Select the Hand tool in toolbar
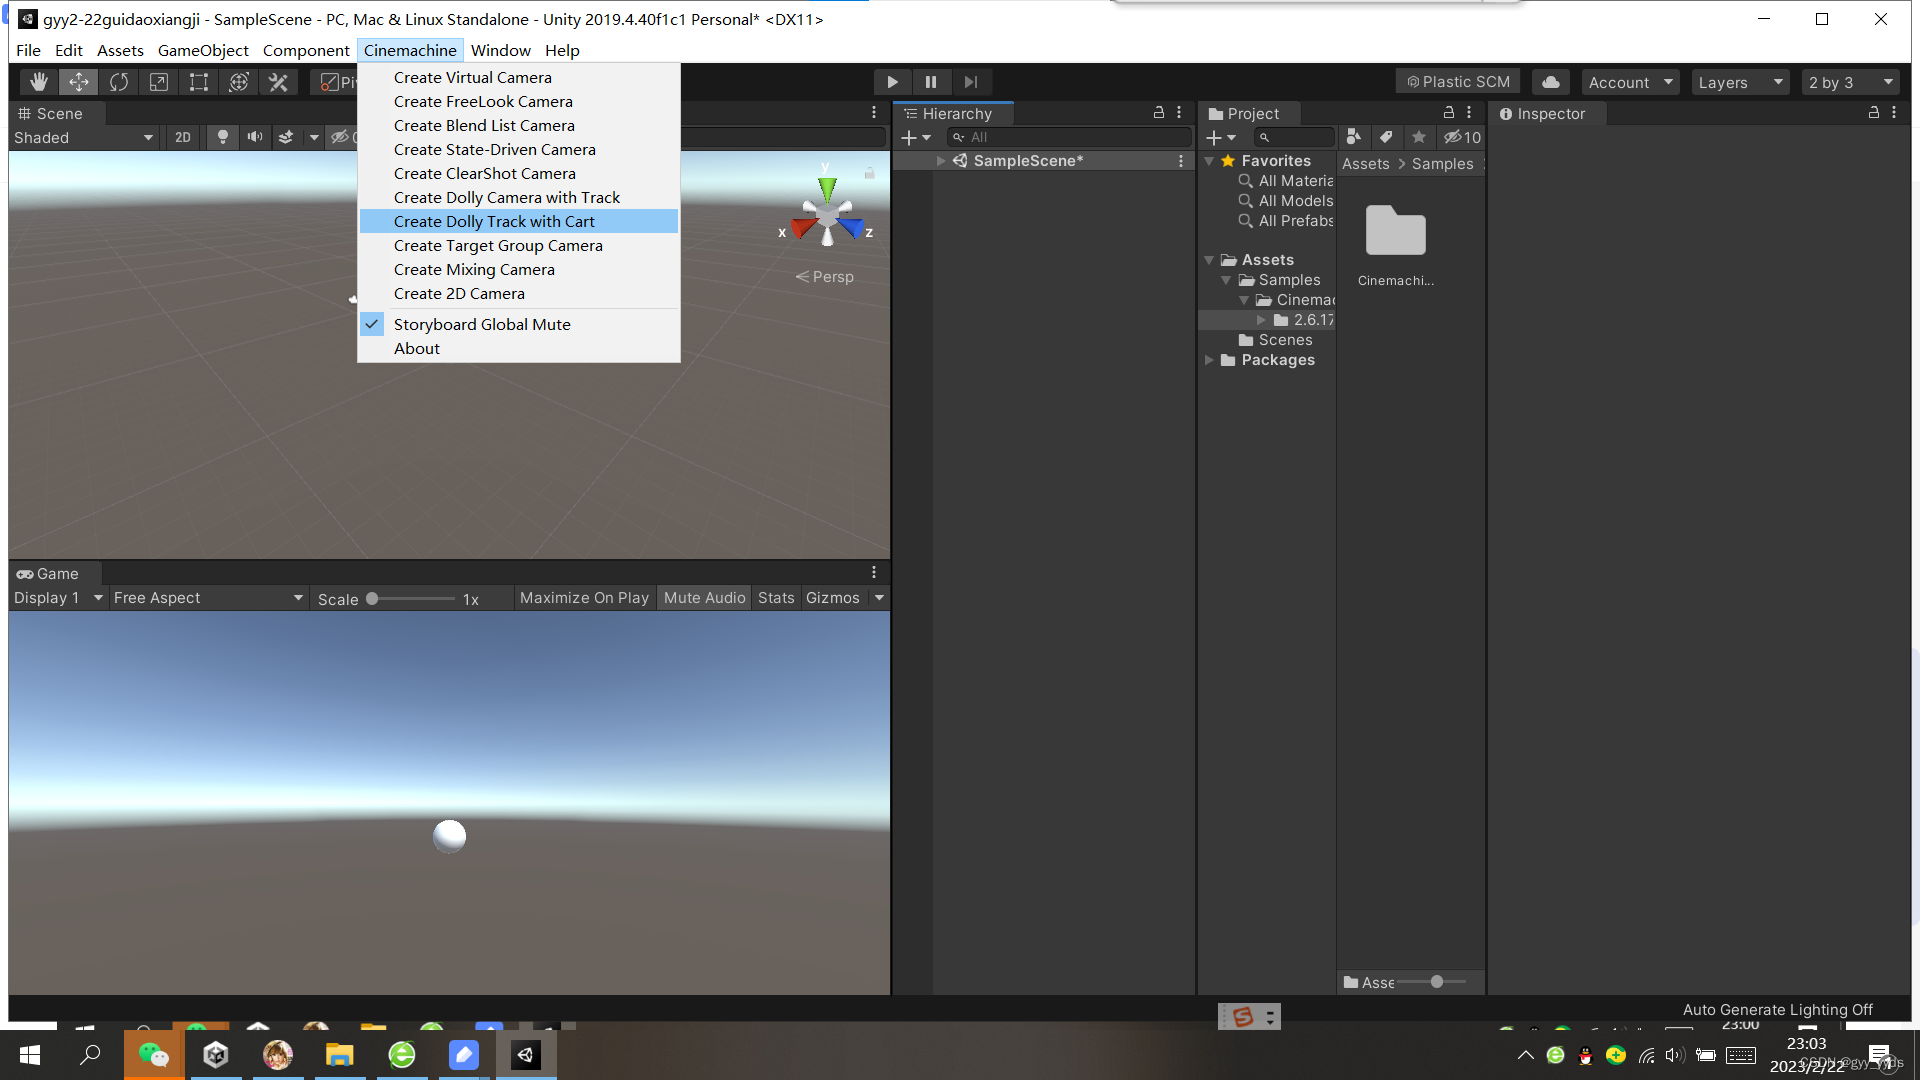The image size is (1920, 1080). 38,82
